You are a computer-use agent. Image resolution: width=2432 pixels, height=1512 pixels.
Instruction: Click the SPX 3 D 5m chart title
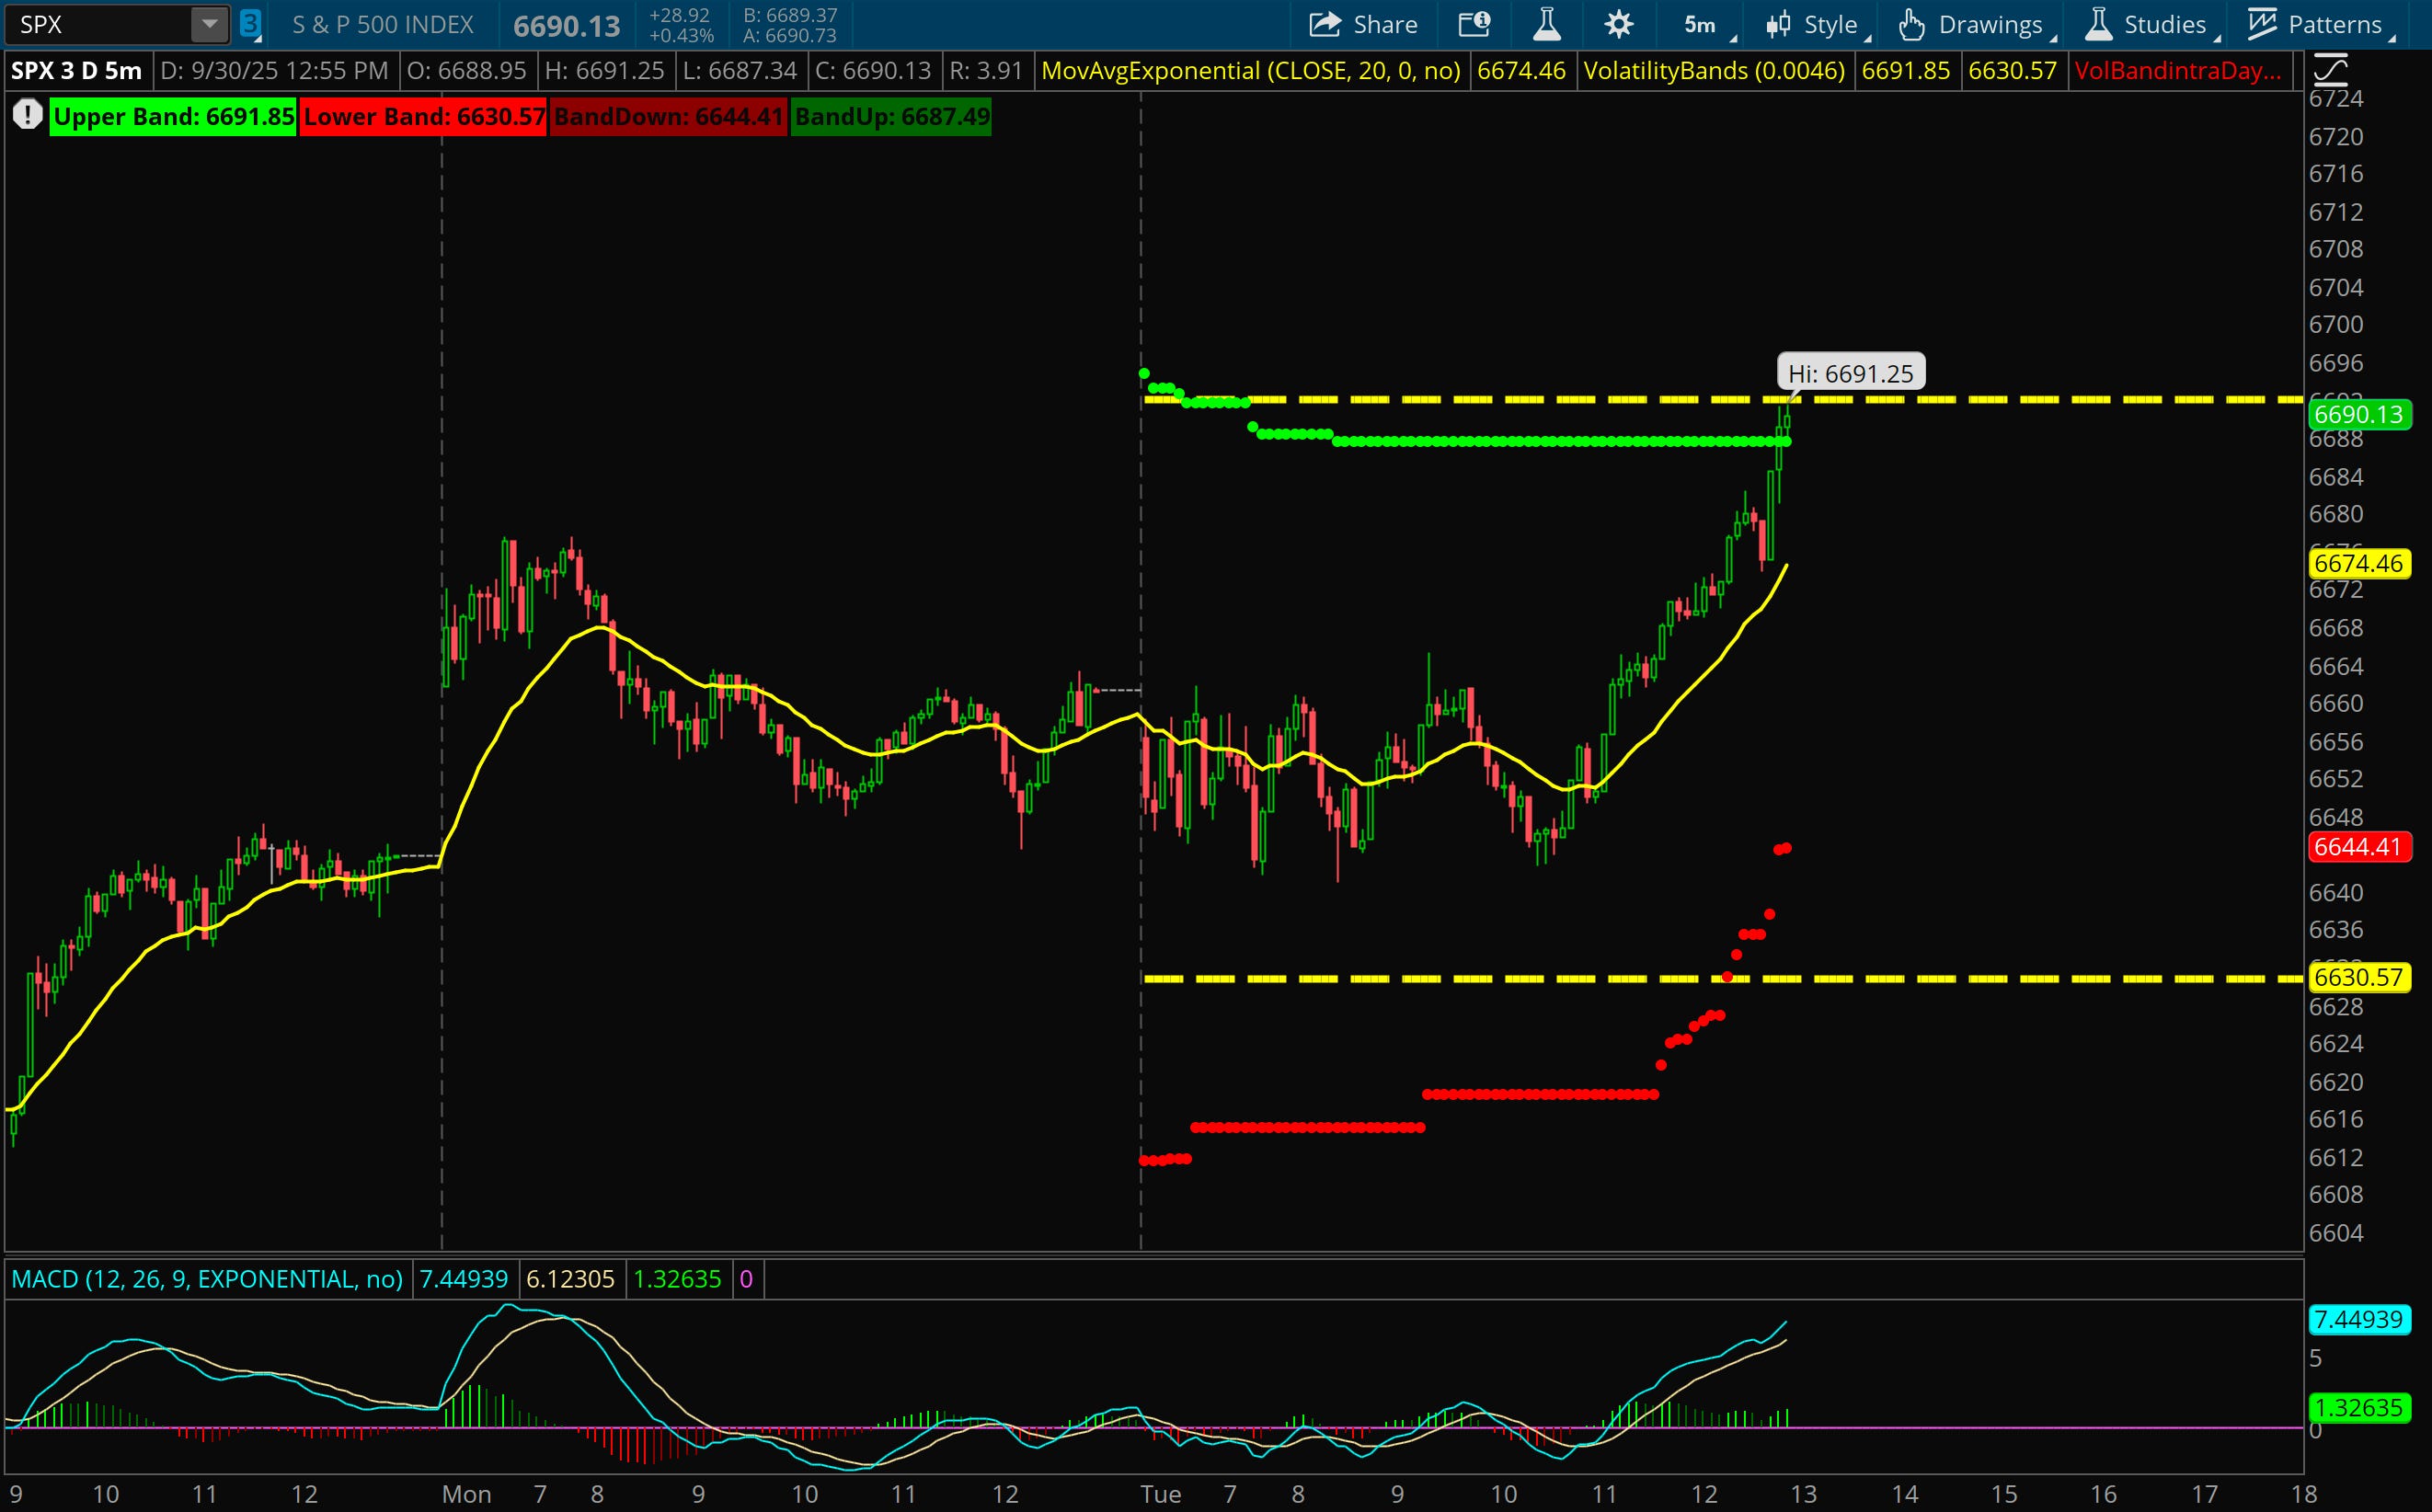point(76,71)
